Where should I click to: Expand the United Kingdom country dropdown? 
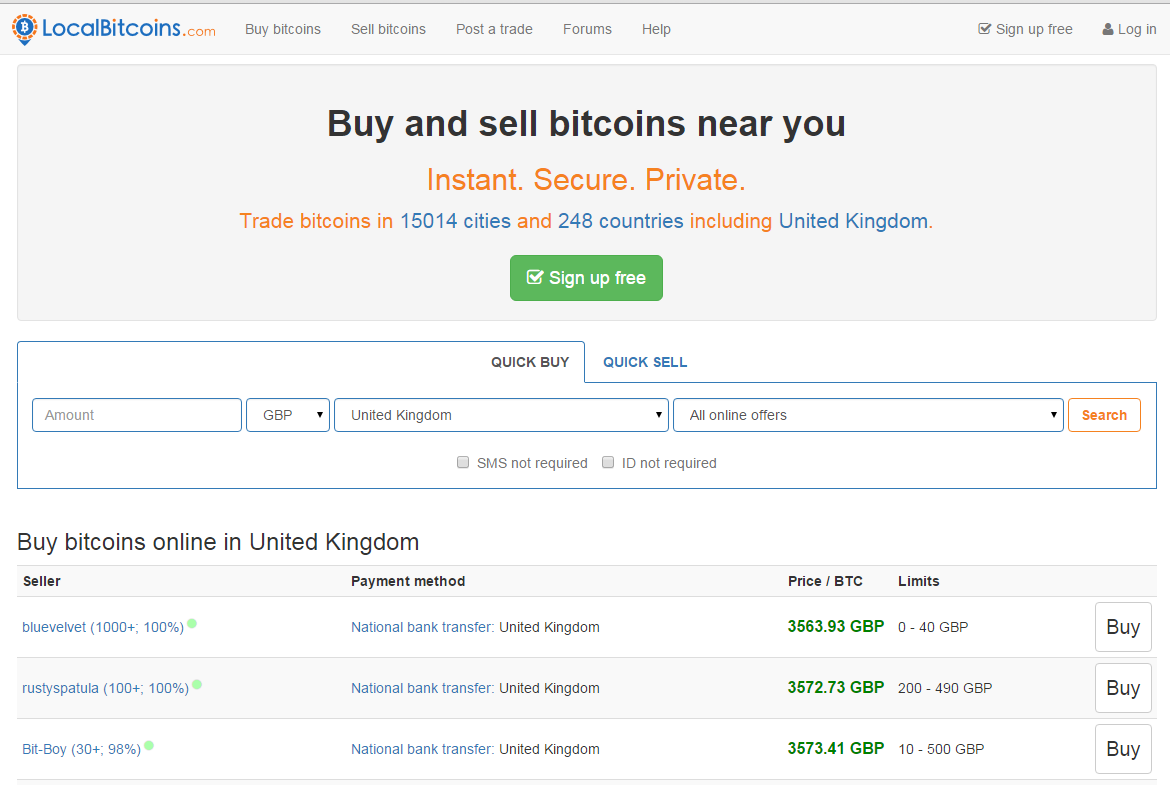pos(501,415)
